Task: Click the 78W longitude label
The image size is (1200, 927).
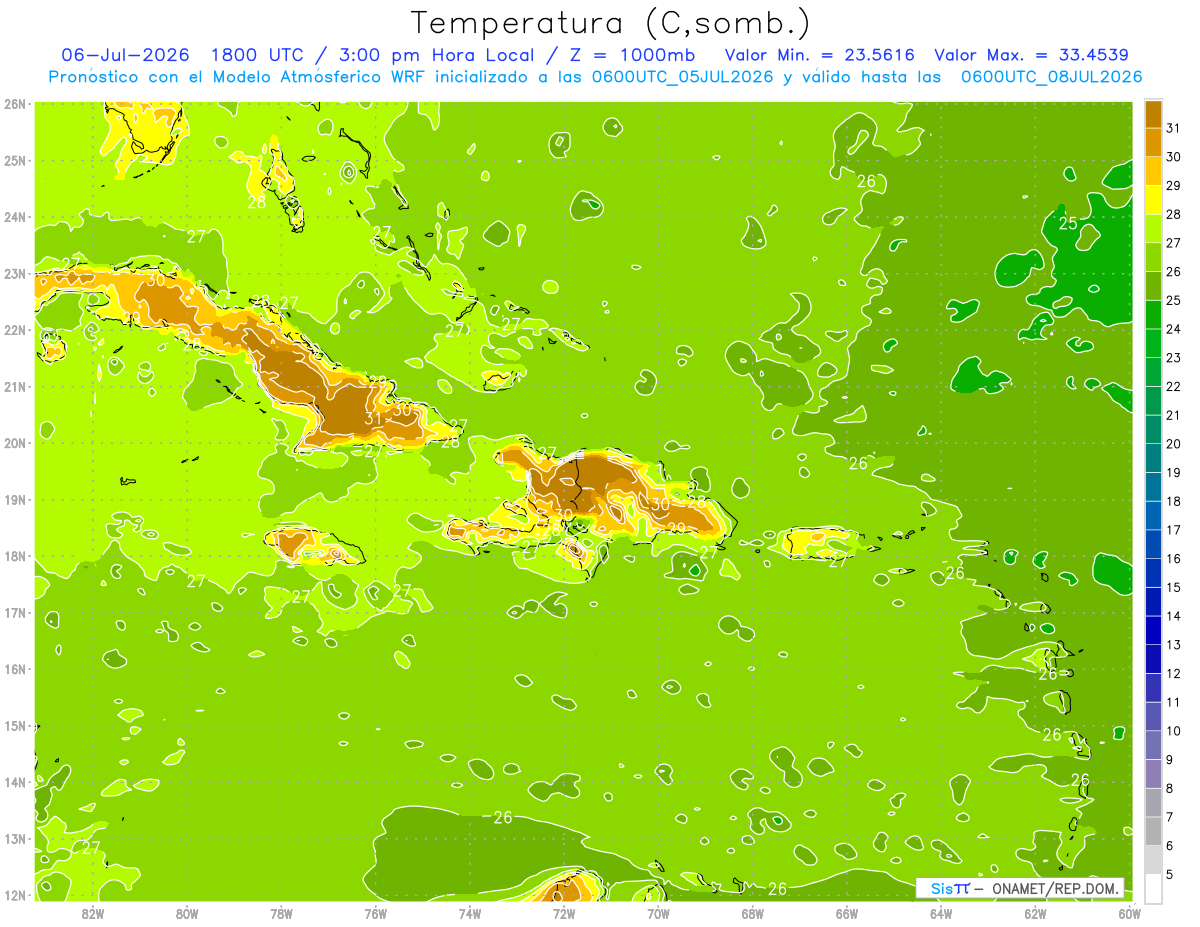Action: [x=281, y=913]
